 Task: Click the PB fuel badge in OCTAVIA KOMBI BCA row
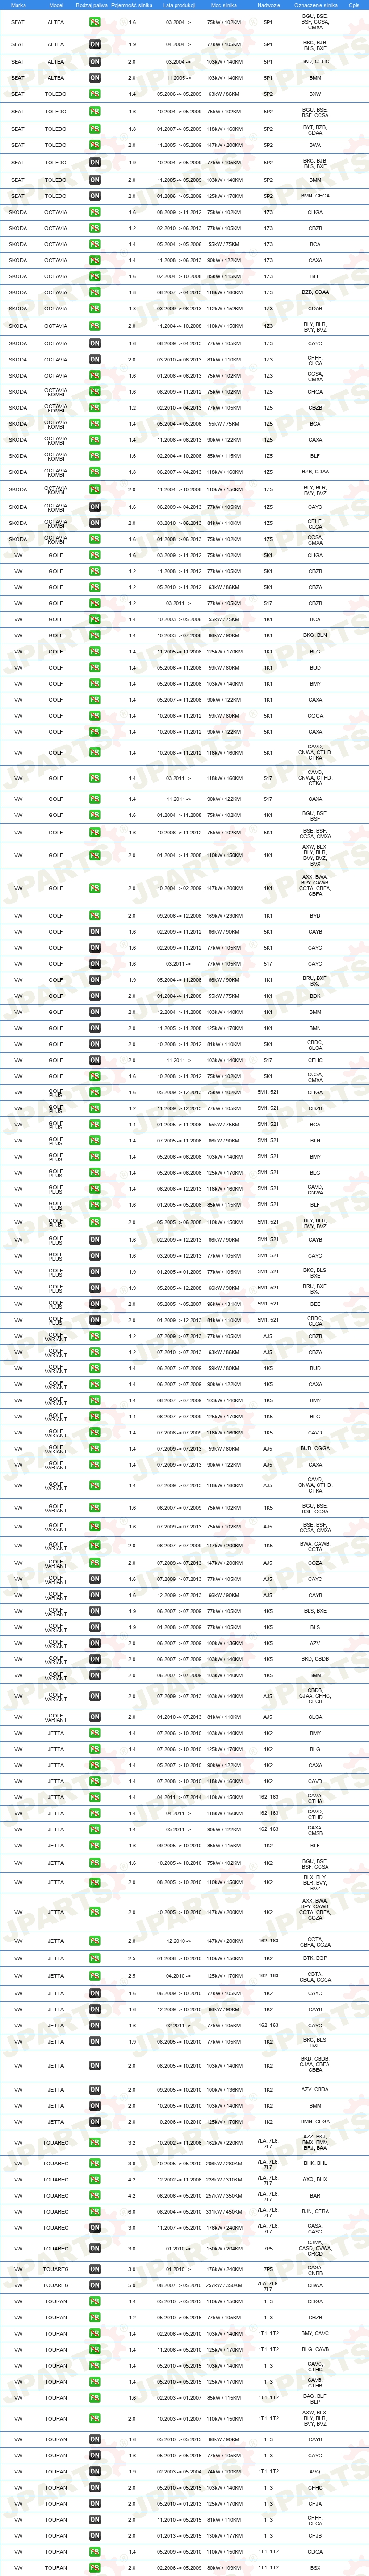(x=94, y=423)
